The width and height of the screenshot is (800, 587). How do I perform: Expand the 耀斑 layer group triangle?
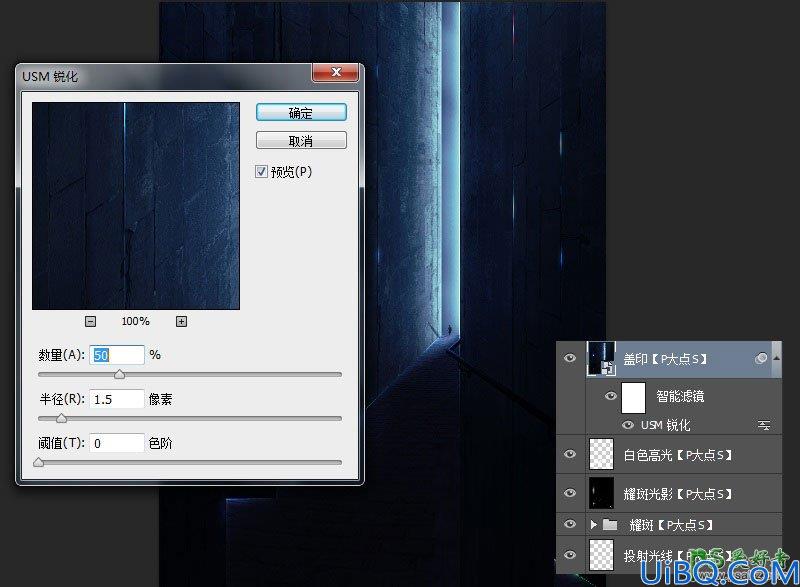click(593, 524)
